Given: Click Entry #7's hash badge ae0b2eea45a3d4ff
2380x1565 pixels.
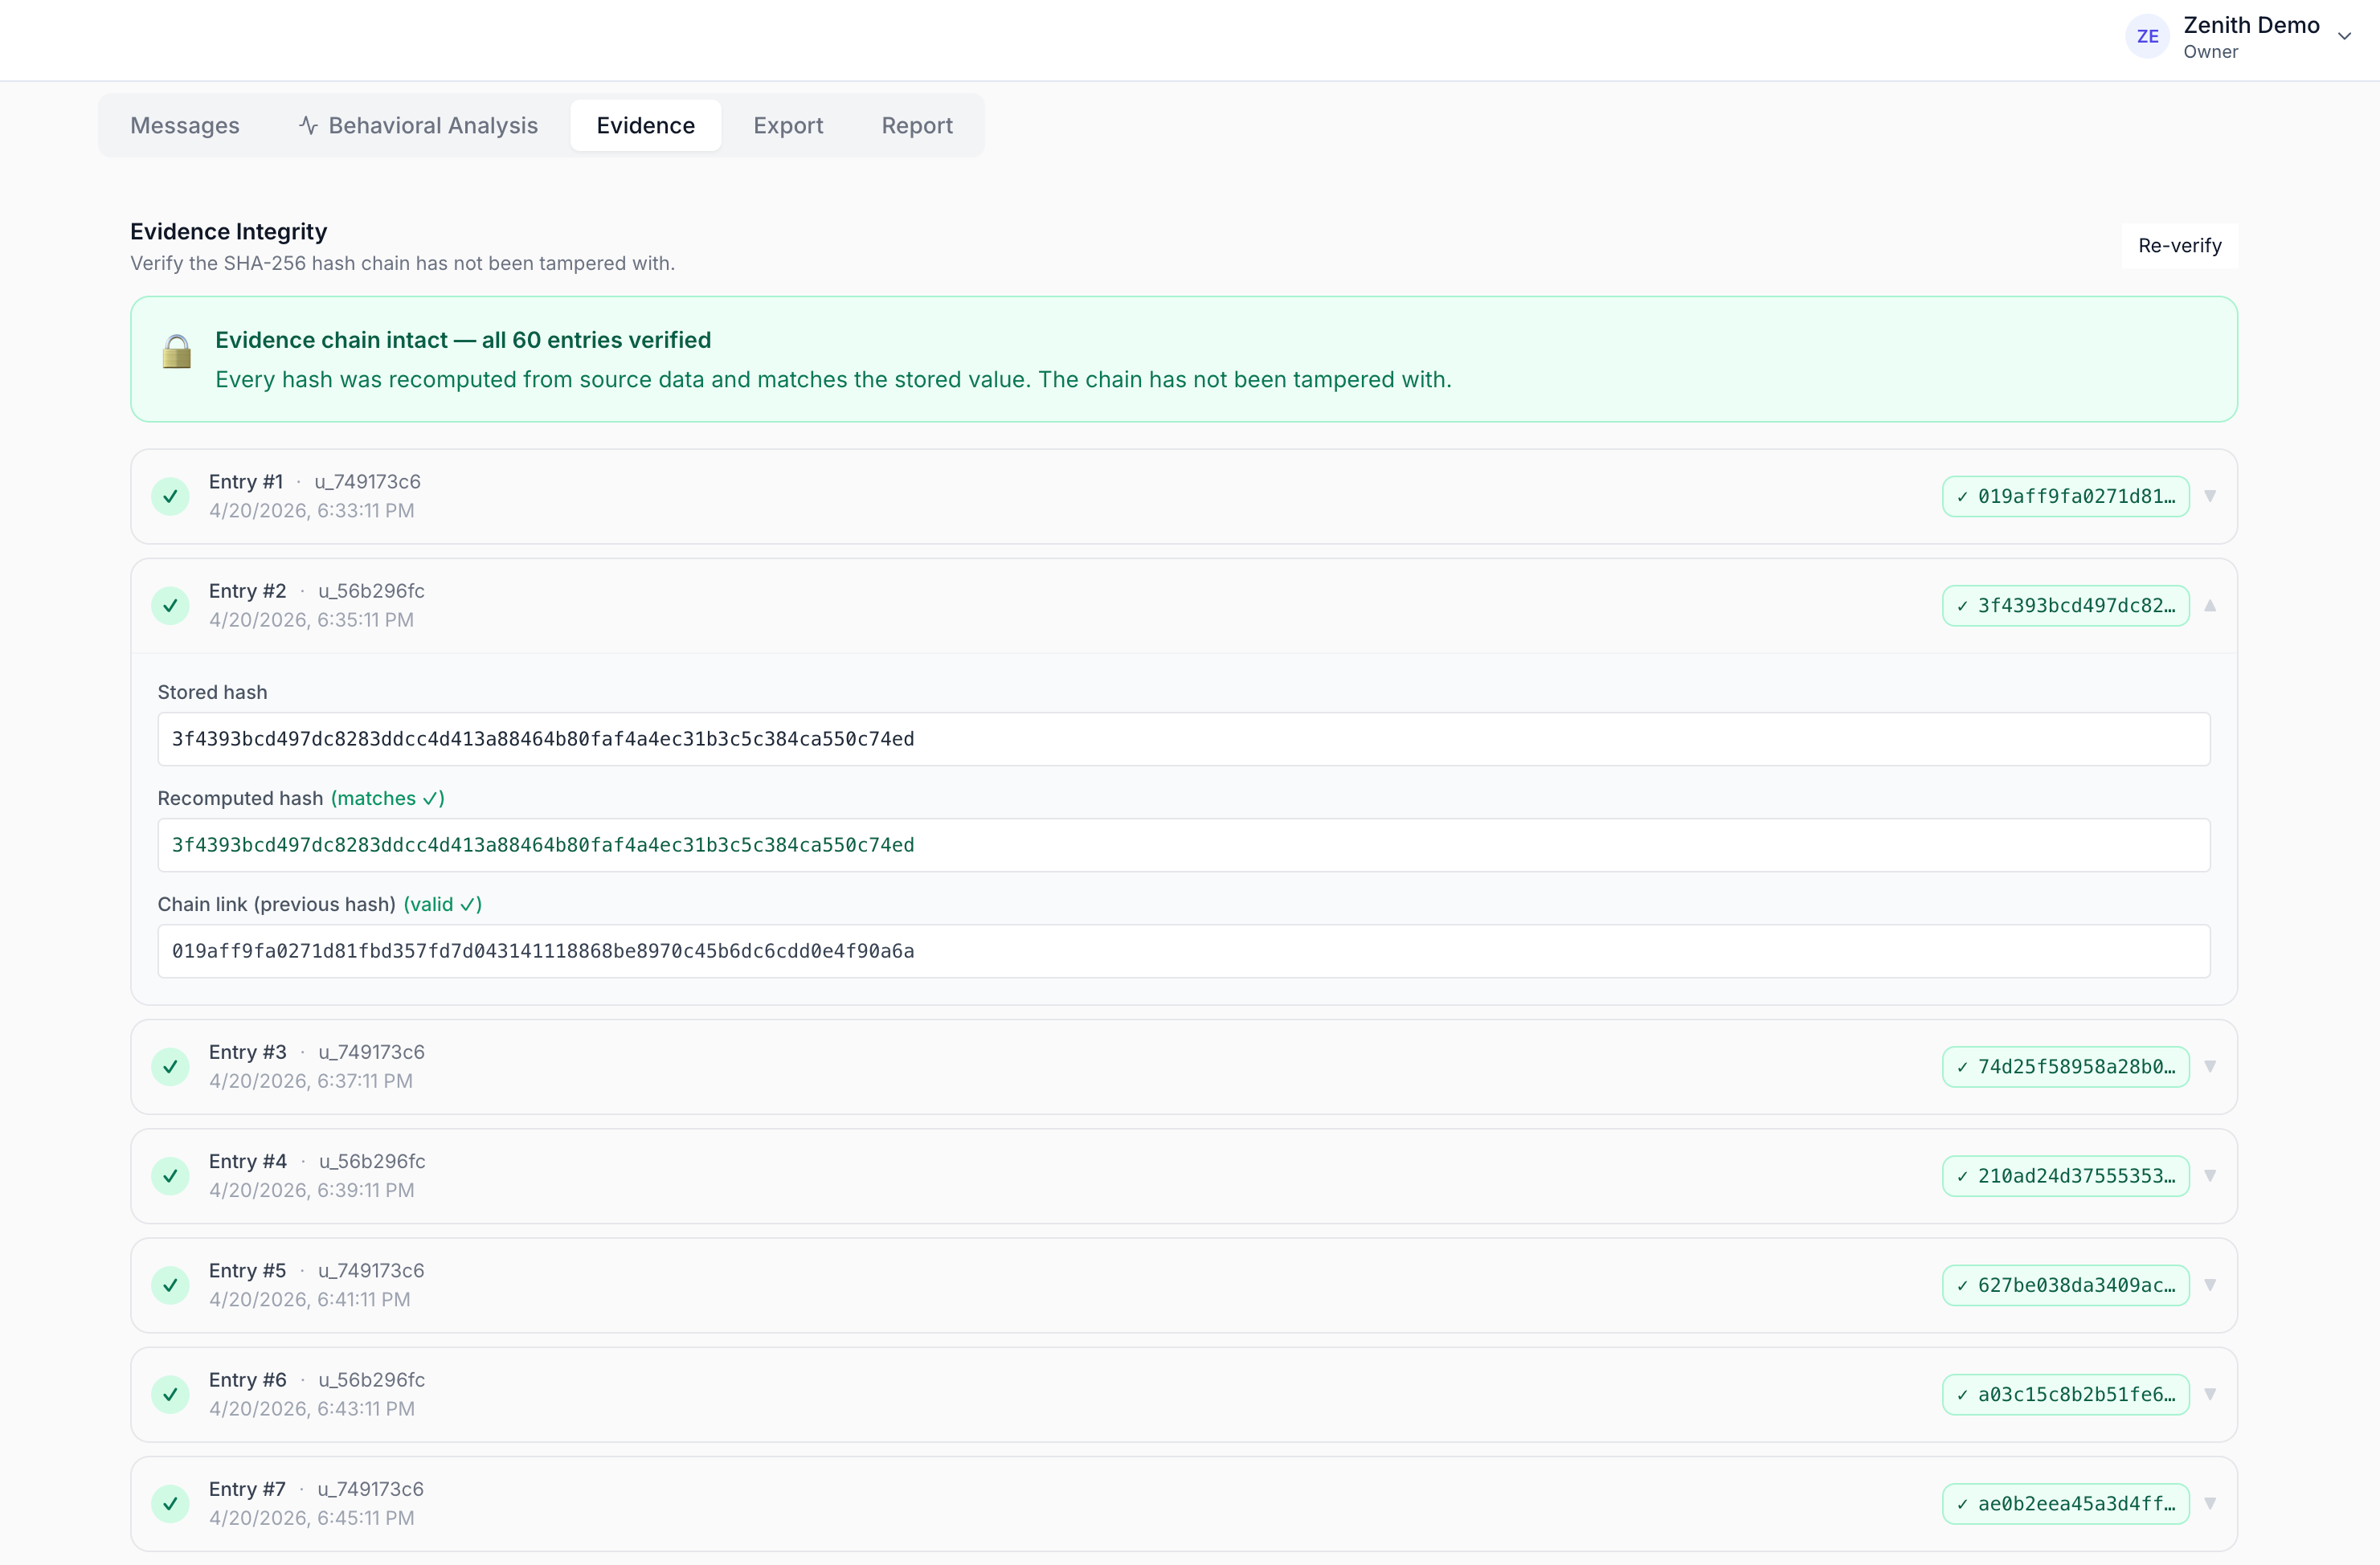Looking at the screenshot, I should pyautogui.click(x=2066, y=1503).
